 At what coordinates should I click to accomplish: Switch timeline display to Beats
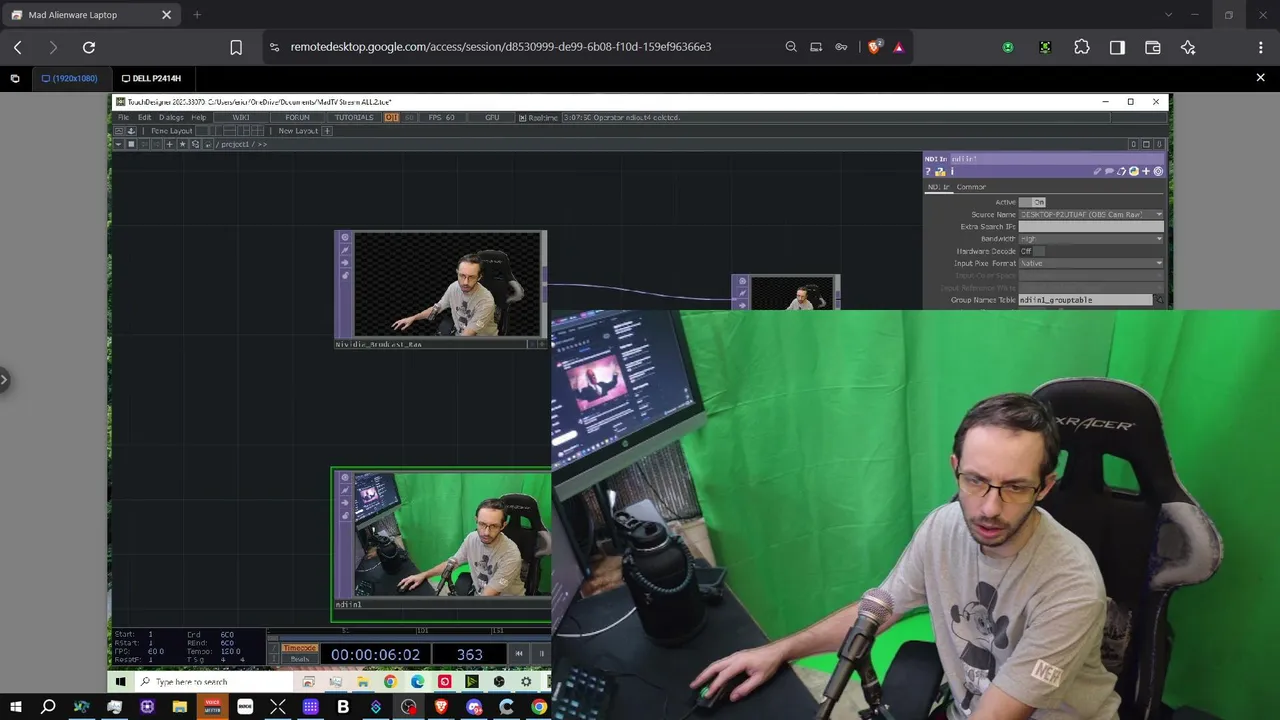coord(299,659)
